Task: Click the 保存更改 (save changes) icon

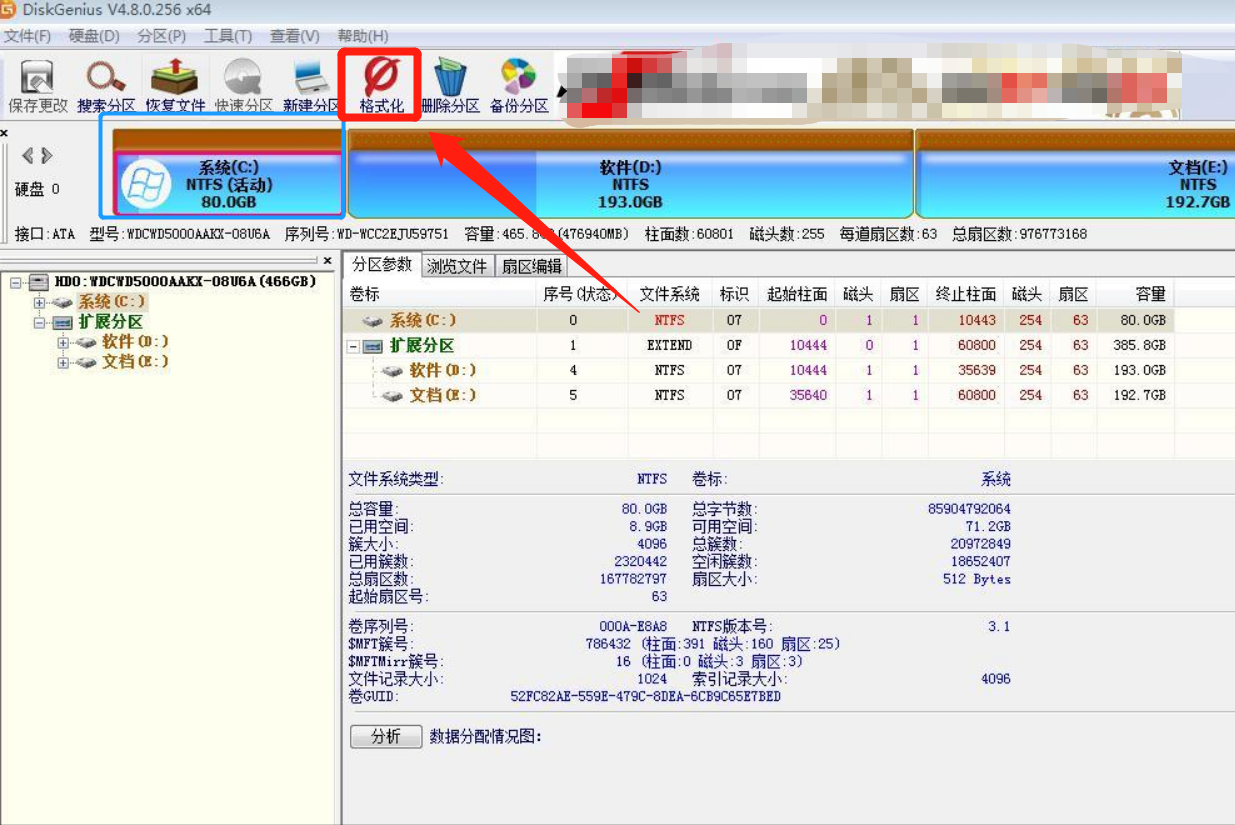Action: (36, 85)
